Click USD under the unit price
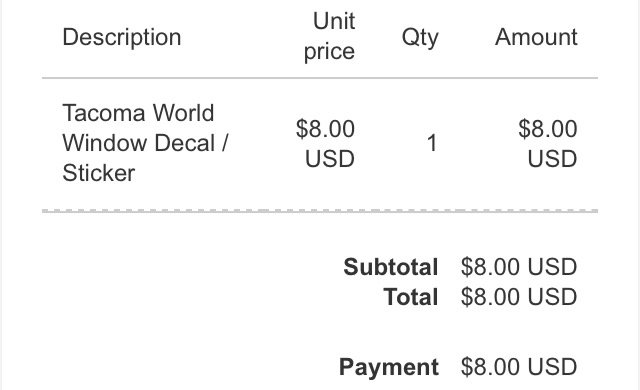Viewport: 640px width, 390px height. pos(330,159)
